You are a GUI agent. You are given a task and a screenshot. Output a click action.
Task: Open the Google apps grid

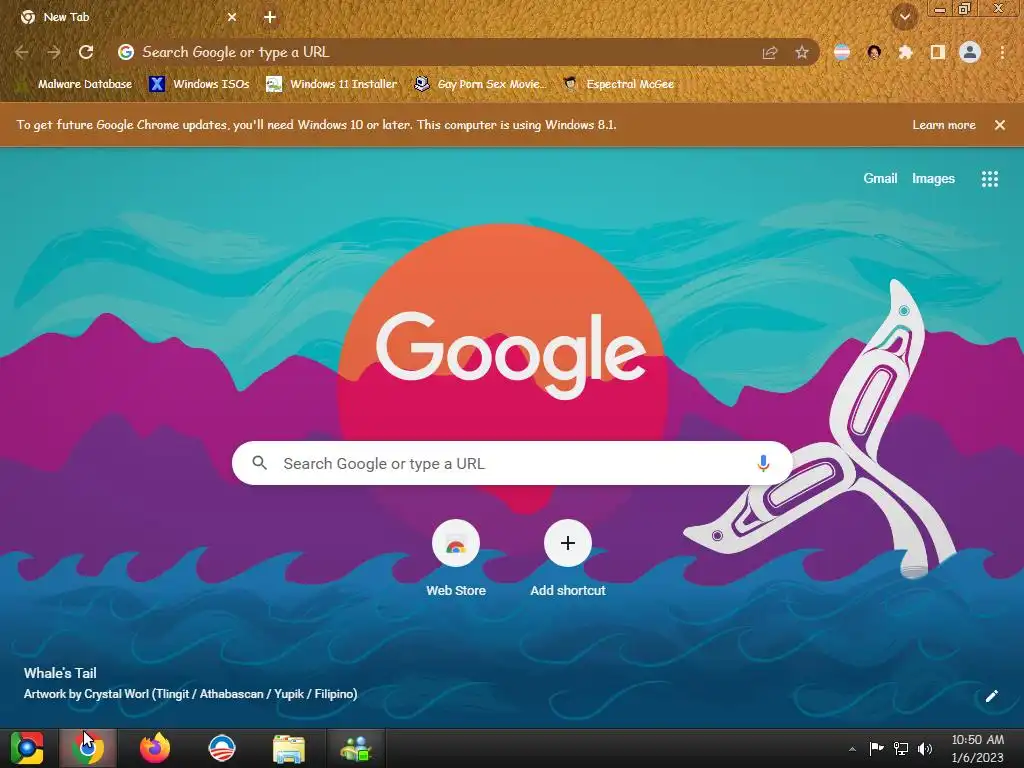(x=990, y=179)
